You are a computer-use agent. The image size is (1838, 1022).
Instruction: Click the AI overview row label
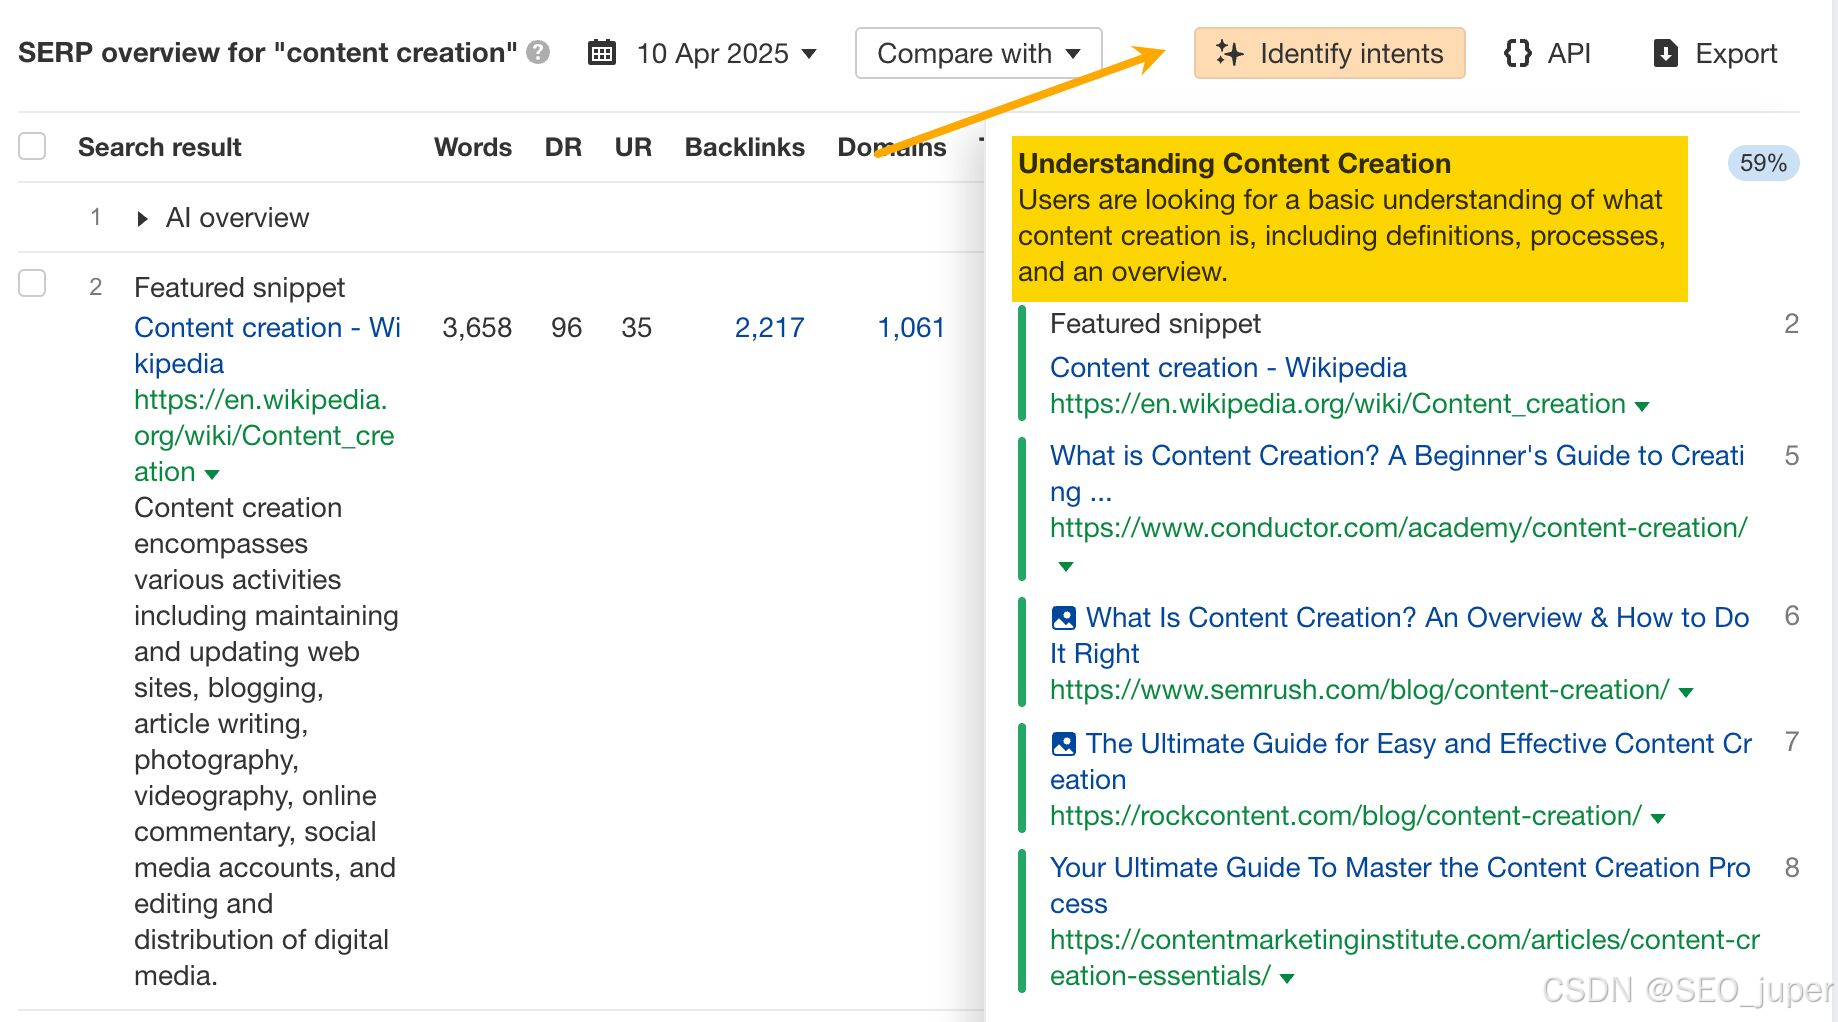pyautogui.click(x=237, y=218)
